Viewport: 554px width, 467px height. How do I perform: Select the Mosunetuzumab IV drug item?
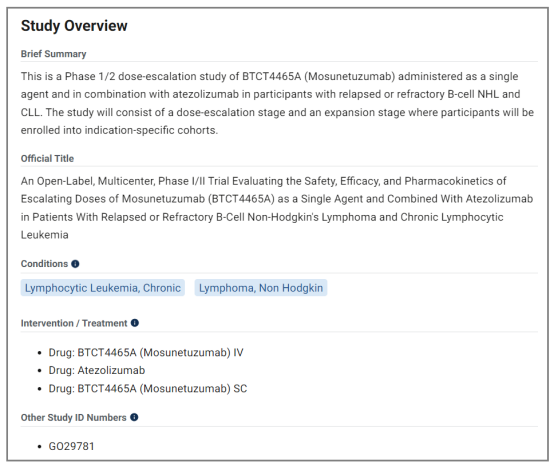pyautogui.click(x=146, y=353)
